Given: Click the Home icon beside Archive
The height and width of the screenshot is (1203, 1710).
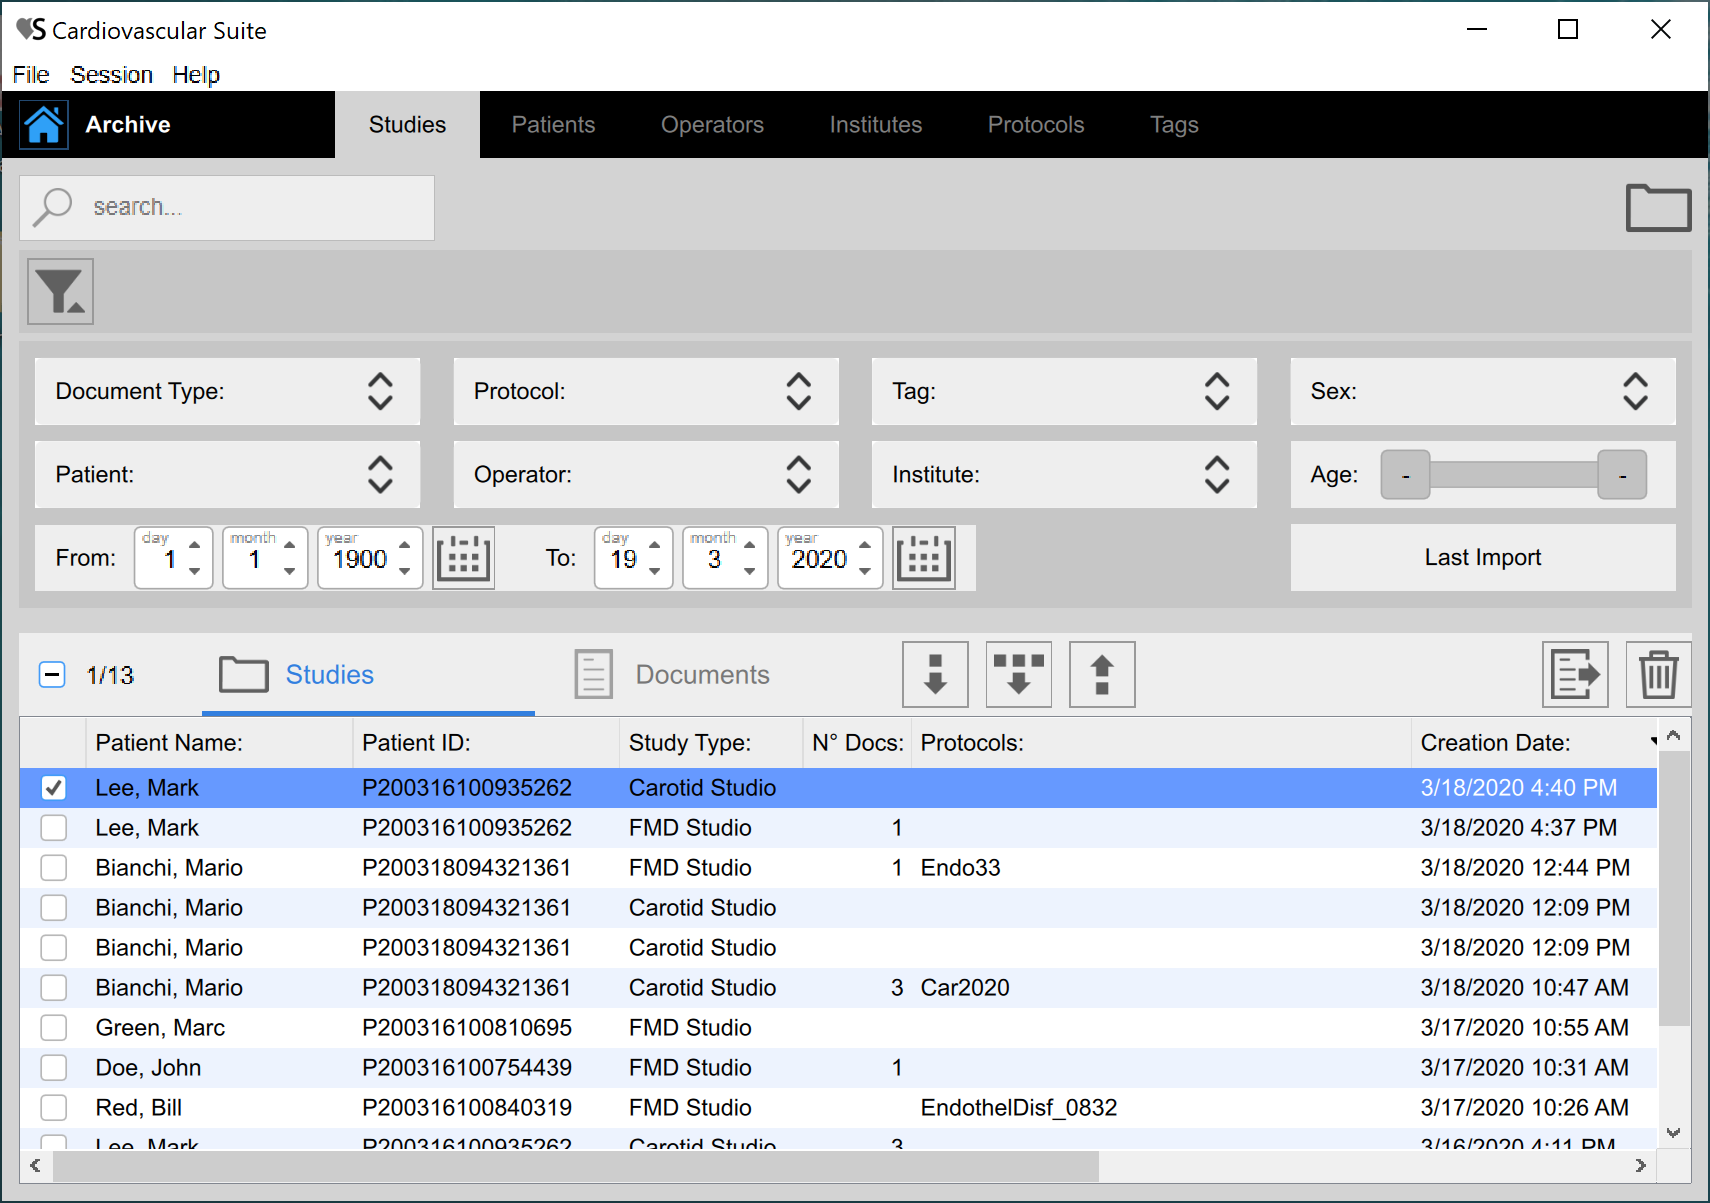Looking at the screenshot, I should coord(44,125).
